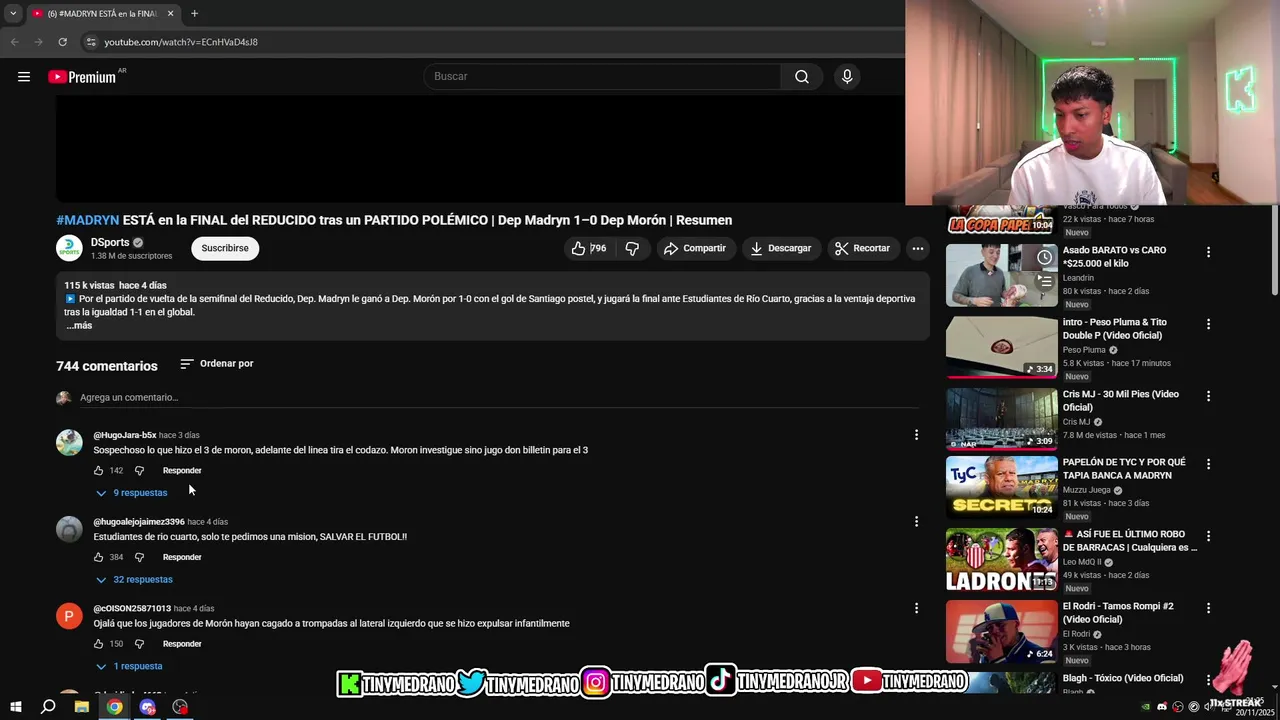Like HugoJara-b5x's comment
Screen dimensions: 1280x720
[99, 471]
